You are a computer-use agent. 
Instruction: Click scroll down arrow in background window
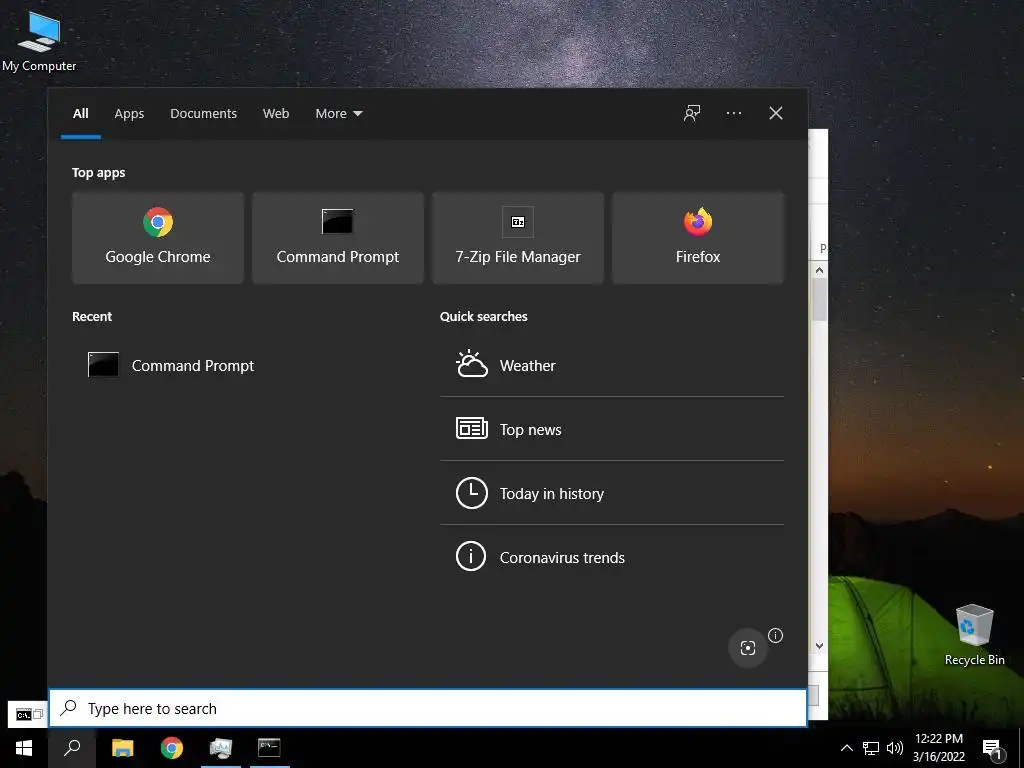tap(820, 645)
